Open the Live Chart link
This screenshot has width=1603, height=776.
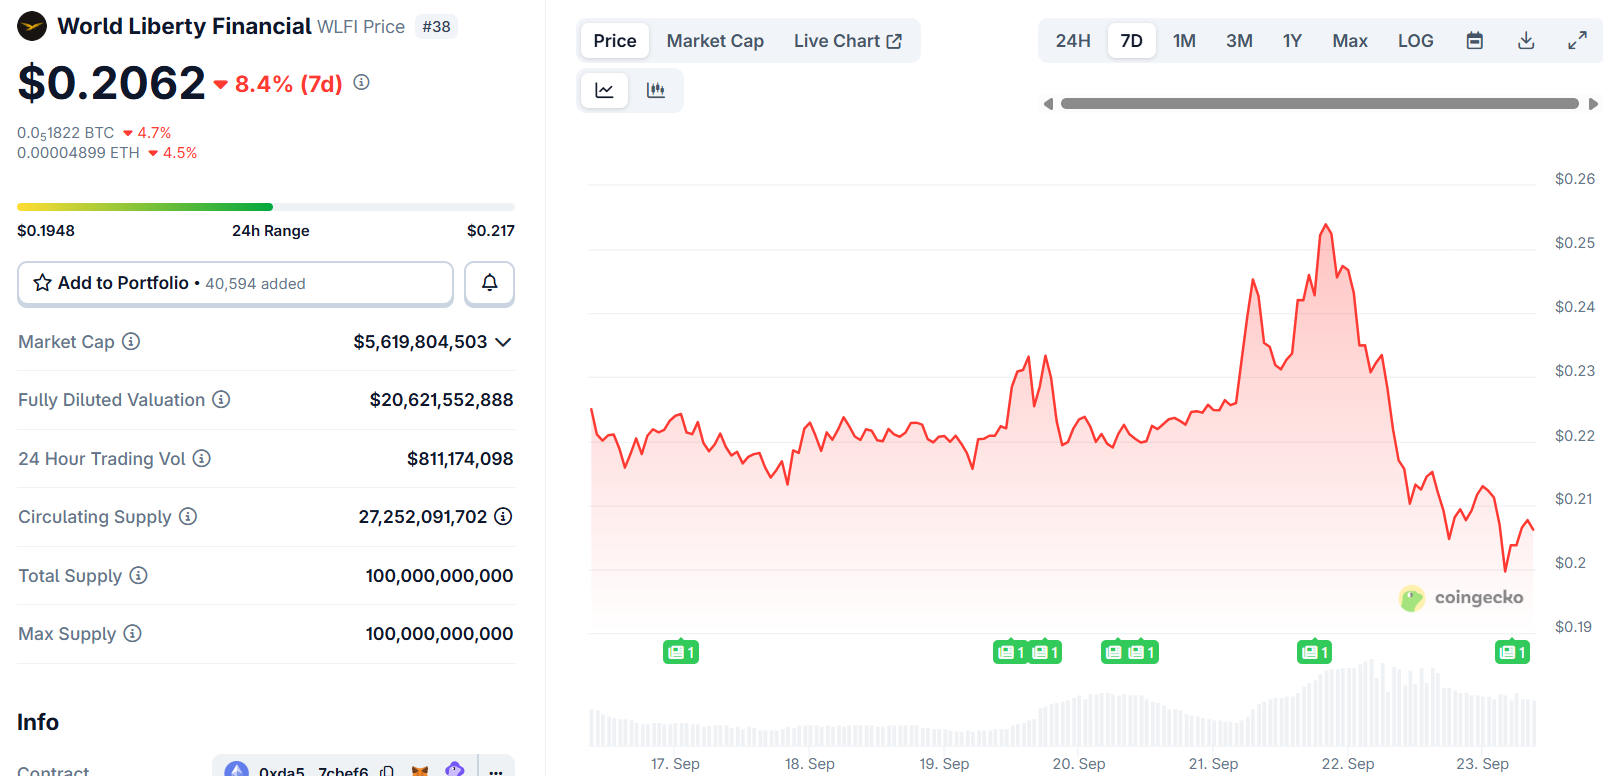point(847,41)
